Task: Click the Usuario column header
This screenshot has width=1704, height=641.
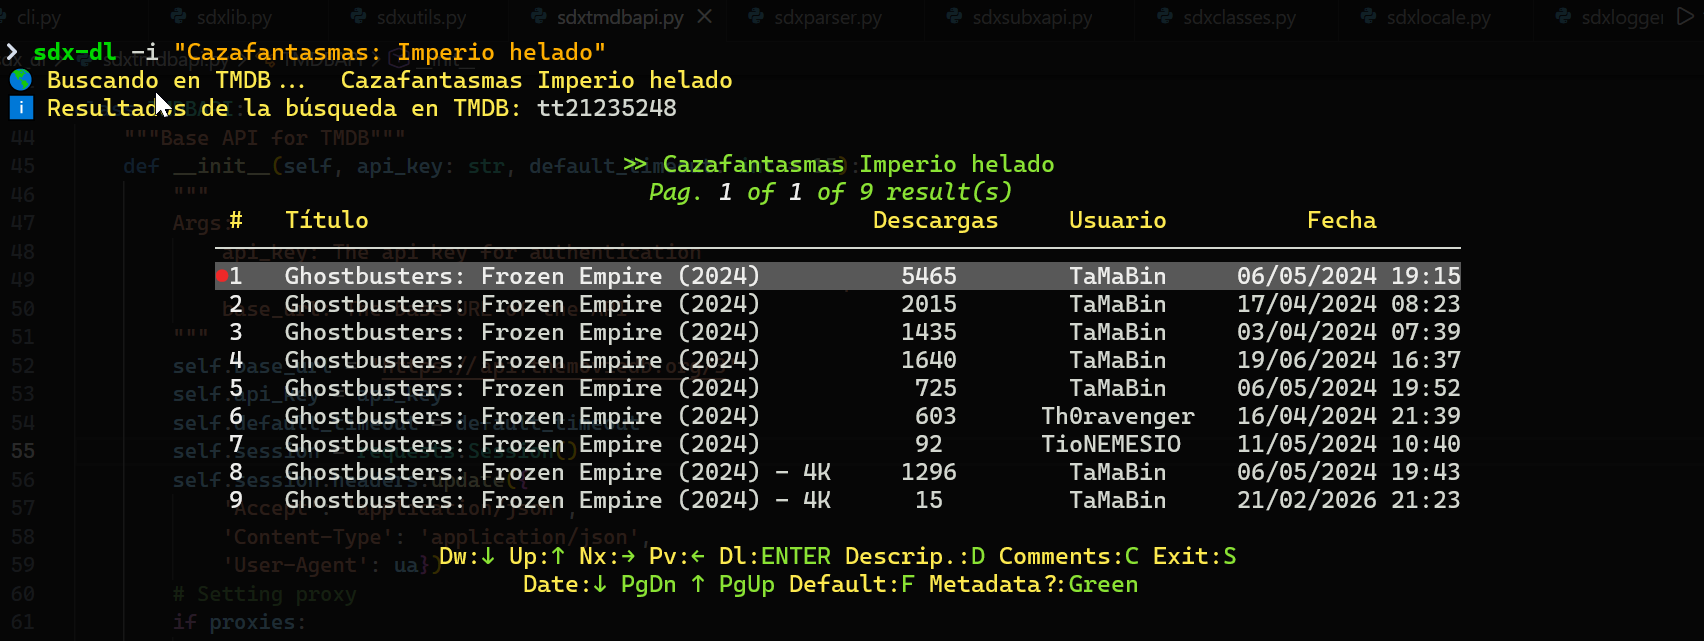Action: (x=1117, y=220)
